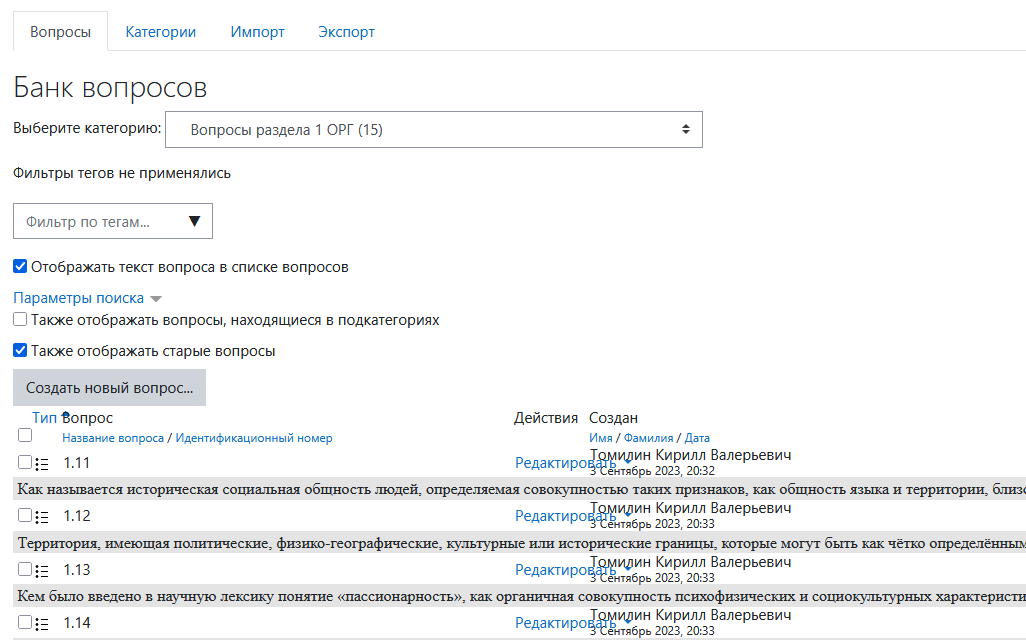
Task: Sort by 'Тип' column header
Action: [x=44, y=418]
